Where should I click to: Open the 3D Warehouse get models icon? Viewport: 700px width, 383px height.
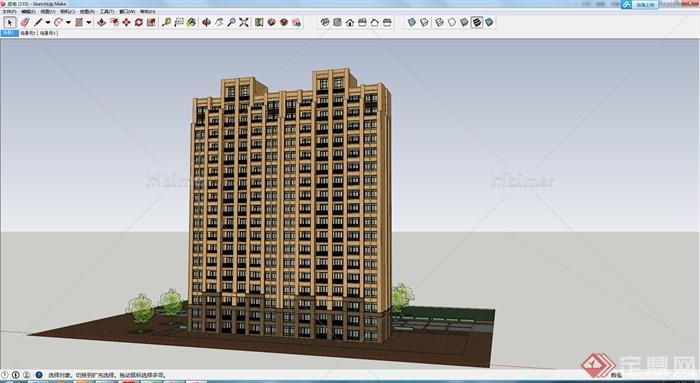(271, 22)
